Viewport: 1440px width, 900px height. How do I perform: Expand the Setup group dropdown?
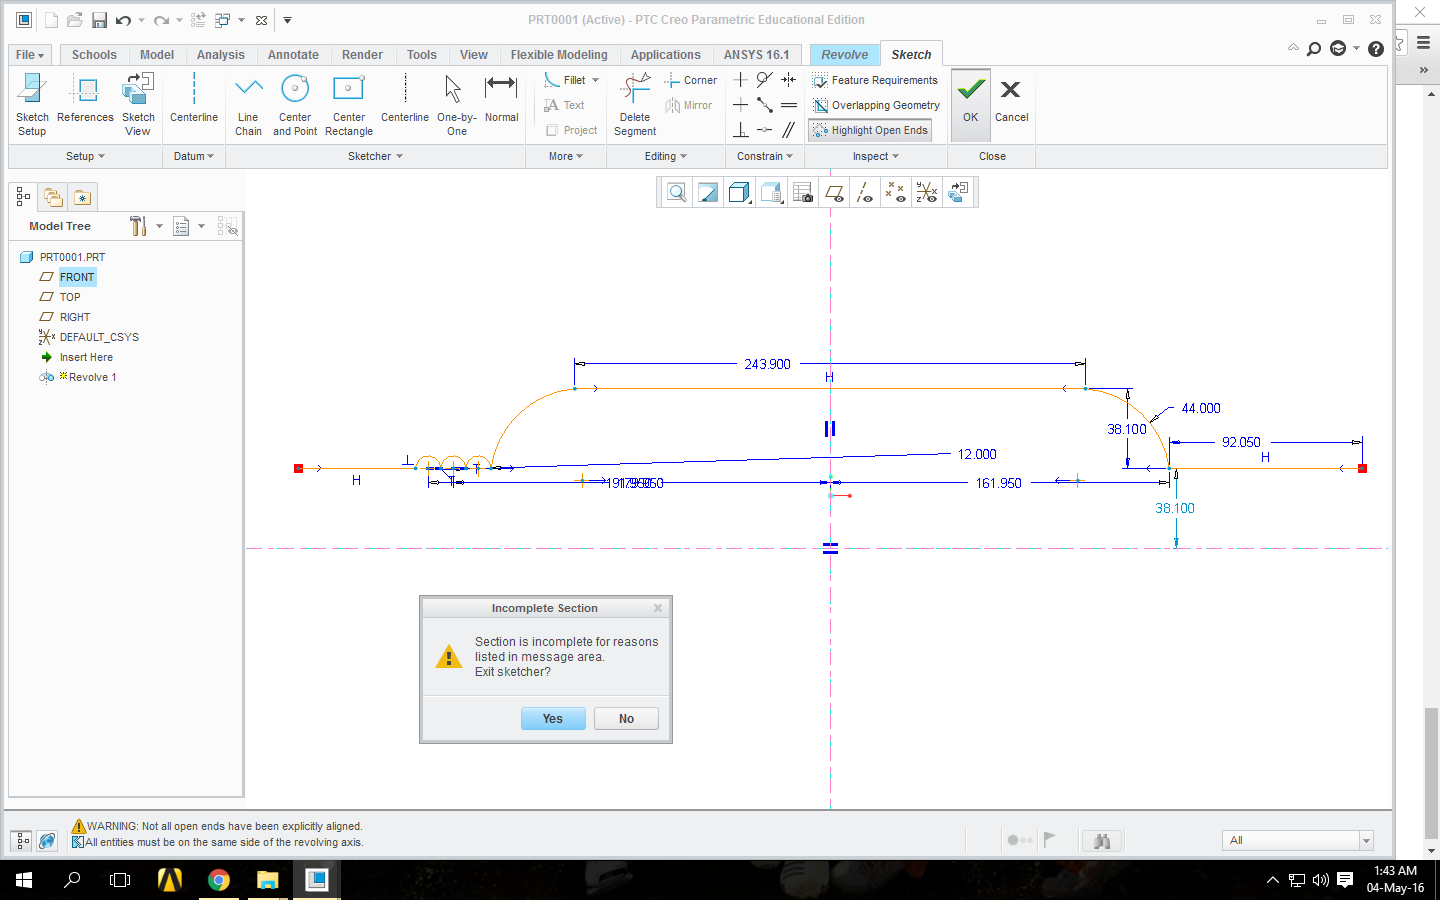(x=85, y=156)
